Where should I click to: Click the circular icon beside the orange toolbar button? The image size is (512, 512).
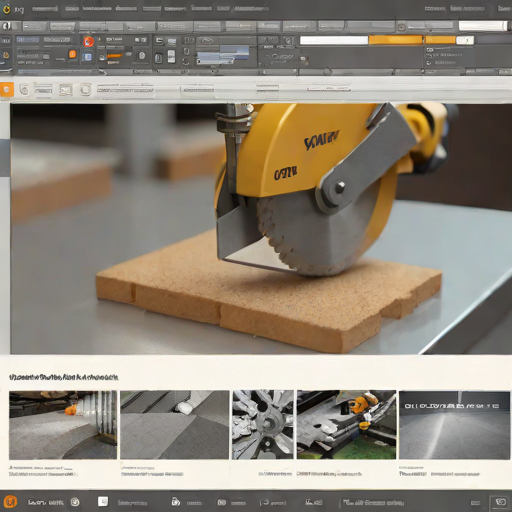[24, 89]
